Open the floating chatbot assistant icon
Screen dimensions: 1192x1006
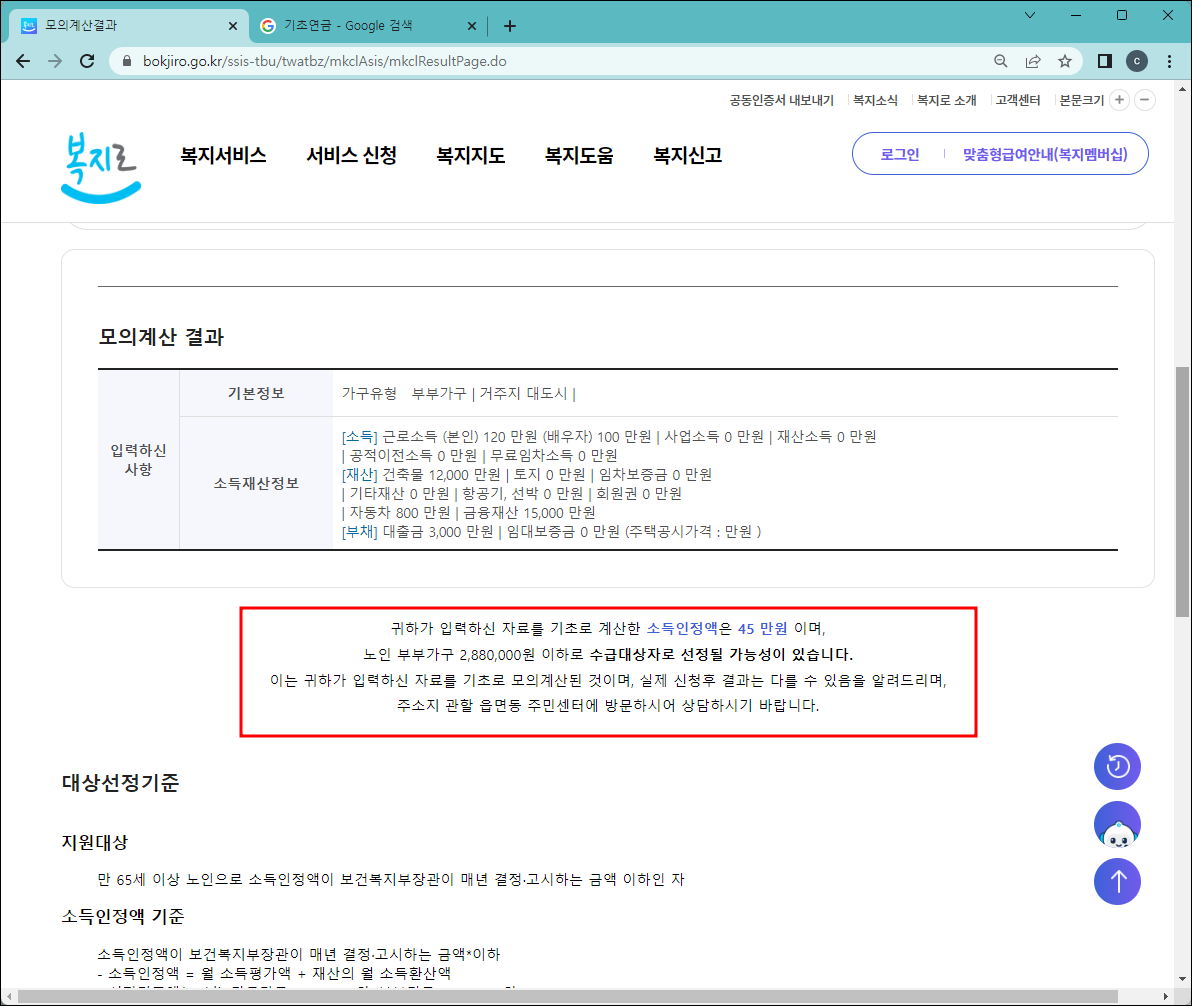pyautogui.click(x=1117, y=823)
